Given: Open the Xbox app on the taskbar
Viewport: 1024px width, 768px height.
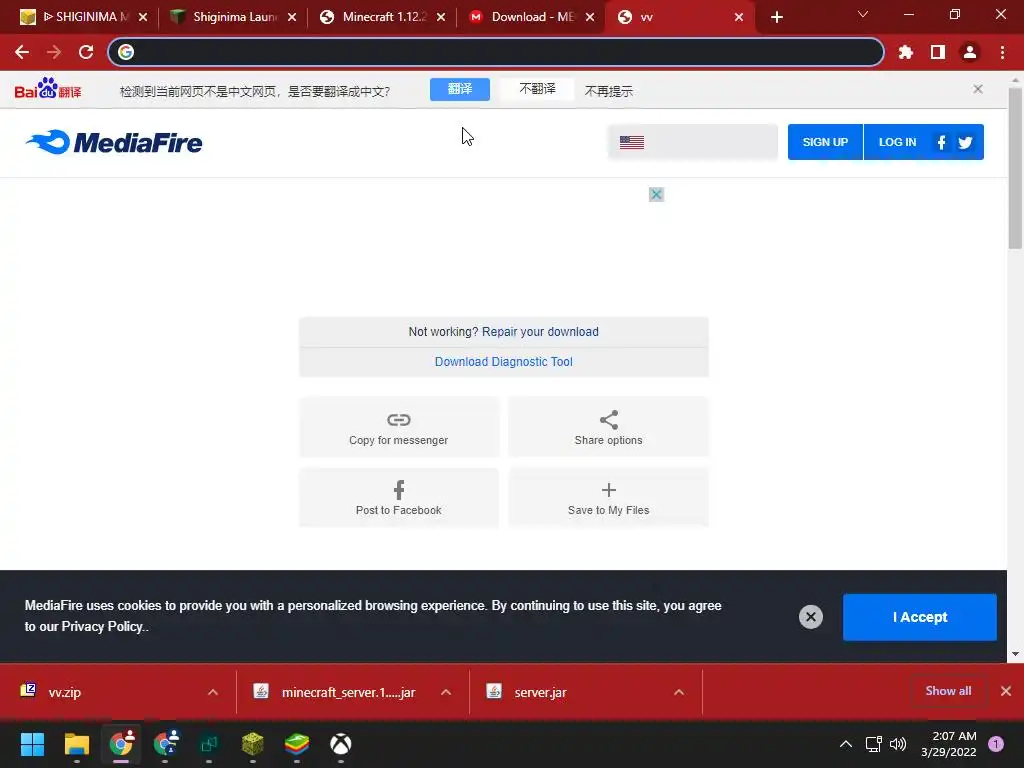Looking at the screenshot, I should click(x=340, y=744).
